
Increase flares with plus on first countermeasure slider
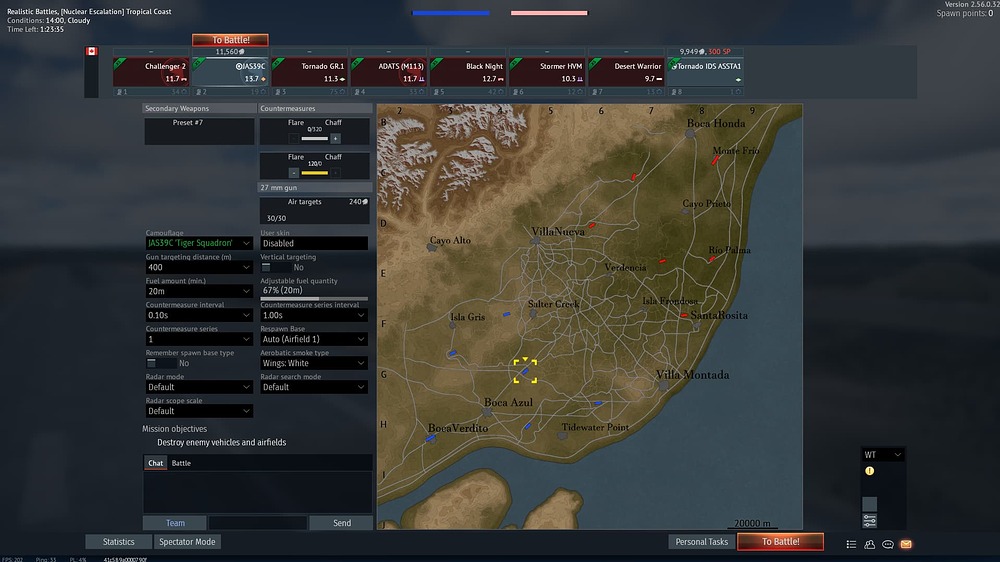coord(335,138)
